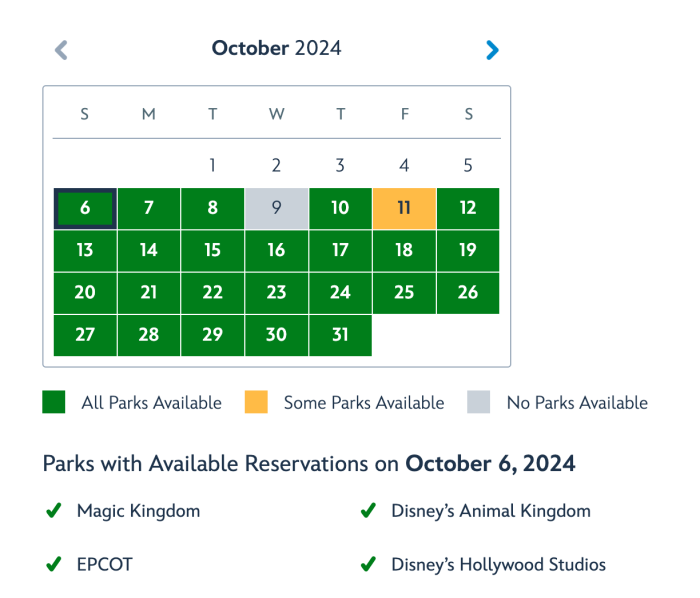Select October 1 on the calendar
Image resolution: width=700 pixels, height=598 pixels.
(212, 166)
